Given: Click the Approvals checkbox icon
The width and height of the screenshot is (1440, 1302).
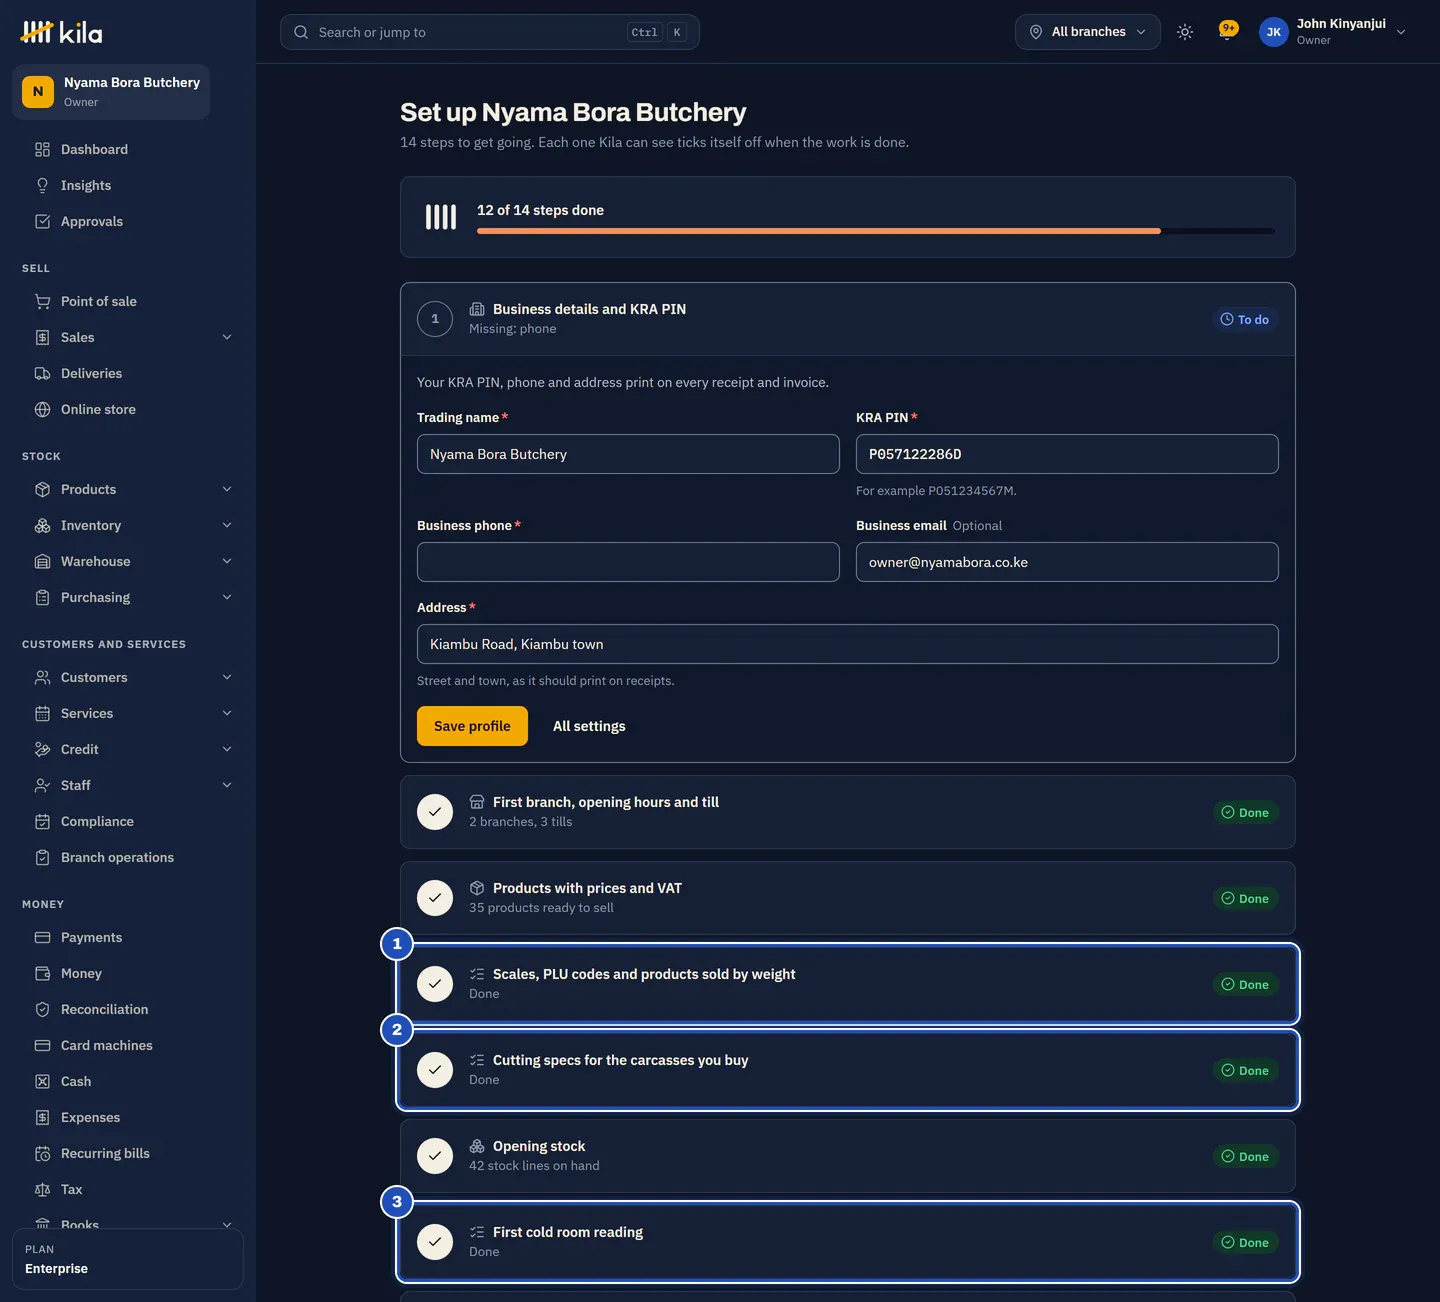Looking at the screenshot, I should [42, 222].
